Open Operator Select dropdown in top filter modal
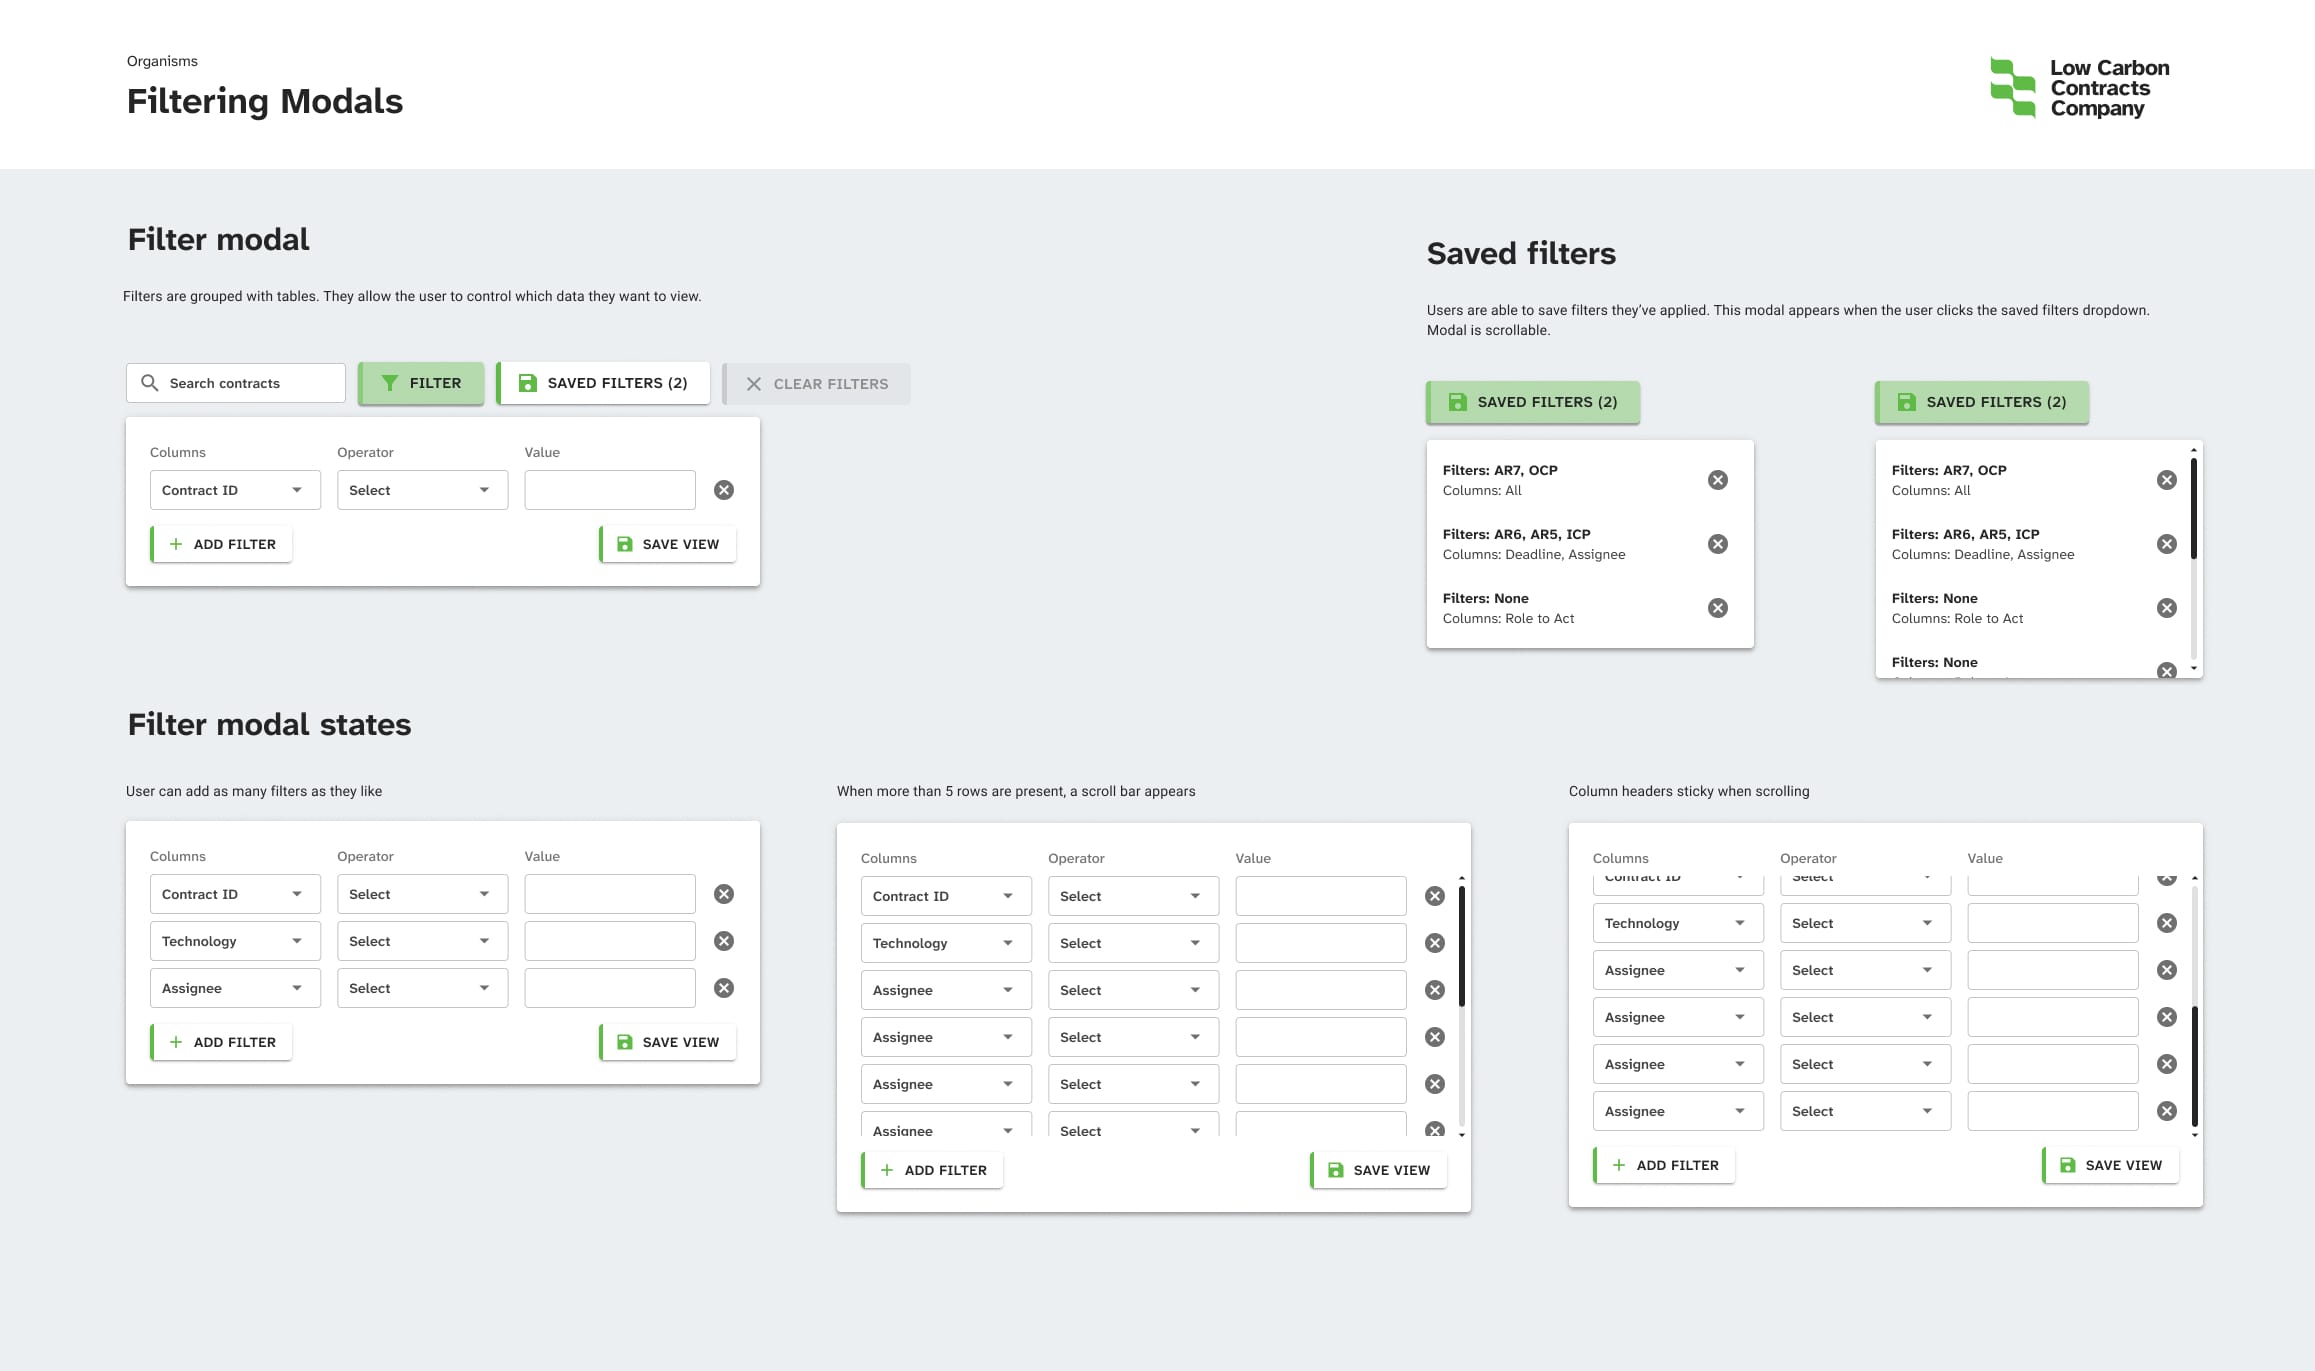Screen dimensions: 2315x1371 click(x=422, y=490)
